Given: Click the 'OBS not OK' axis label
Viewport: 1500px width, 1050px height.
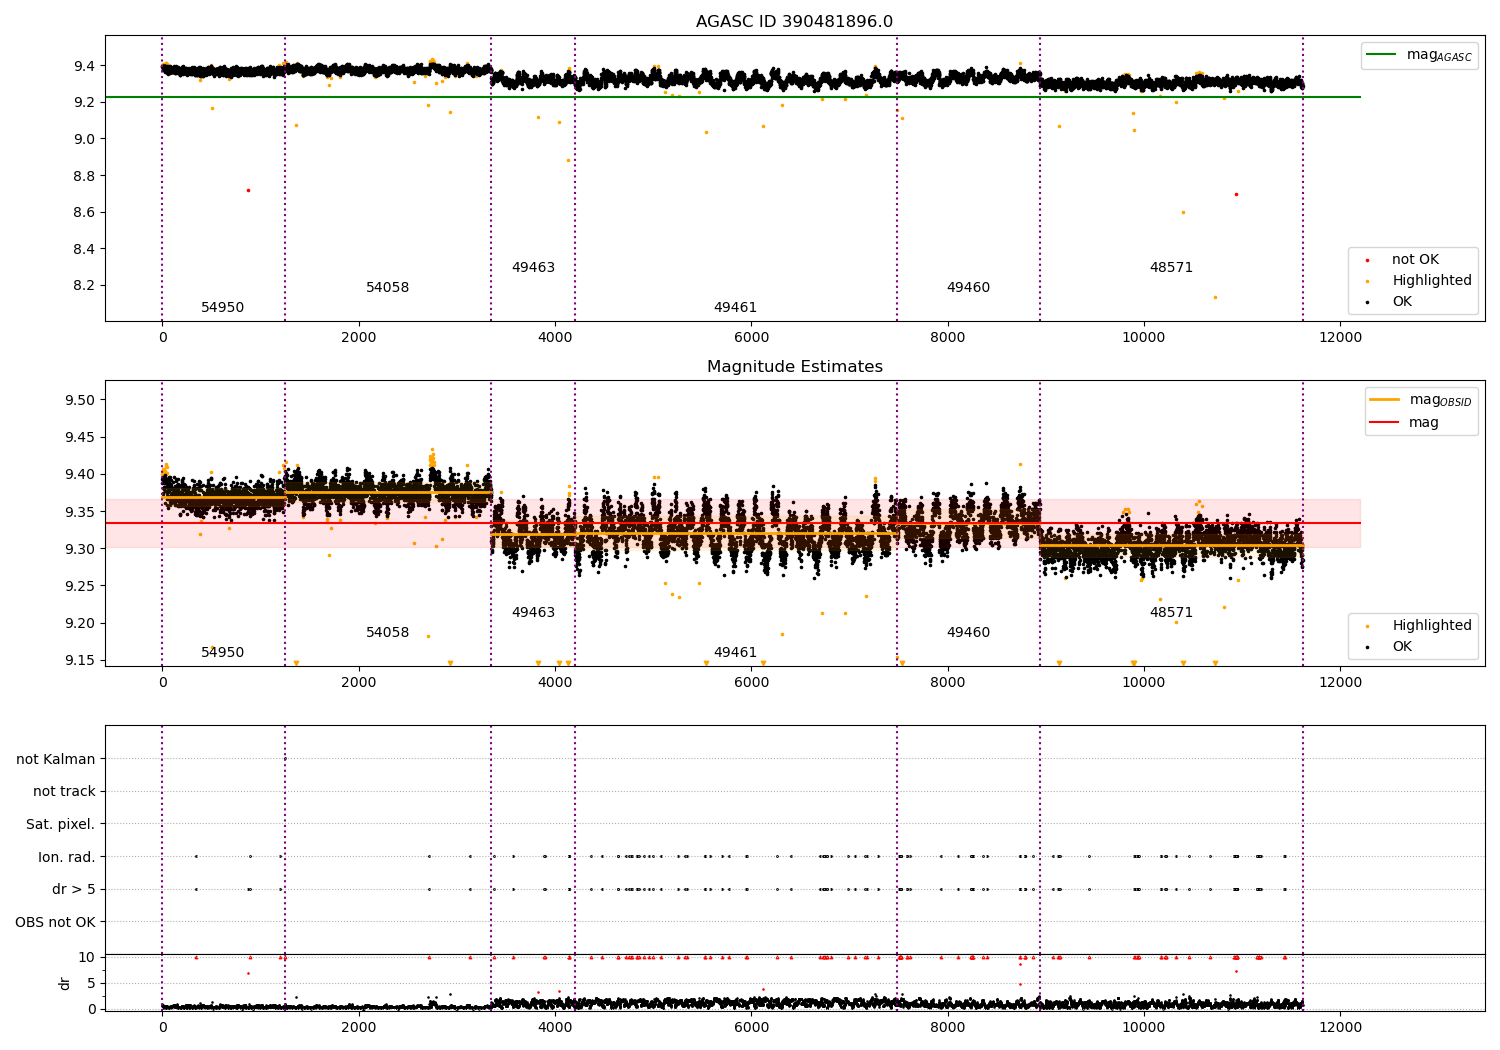Looking at the screenshot, I should (56, 922).
